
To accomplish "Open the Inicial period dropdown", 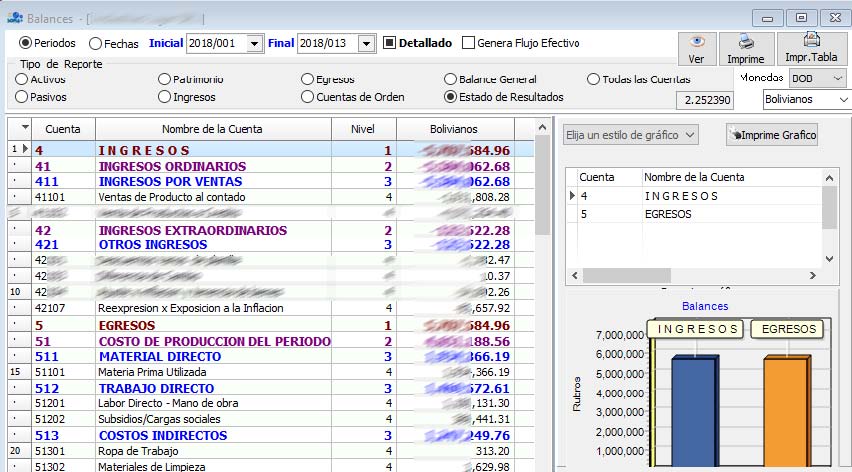I will [x=254, y=43].
